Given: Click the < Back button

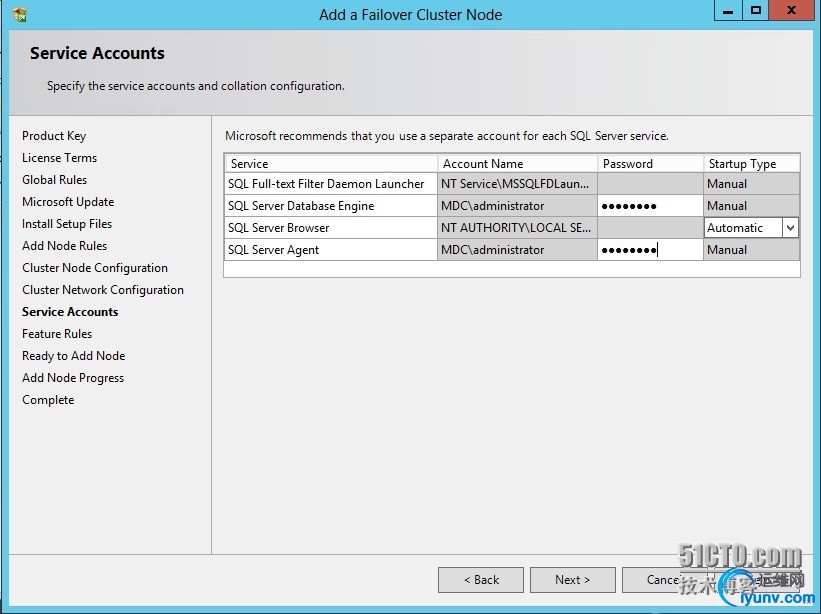Looking at the screenshot, I should tap(481, 580).
